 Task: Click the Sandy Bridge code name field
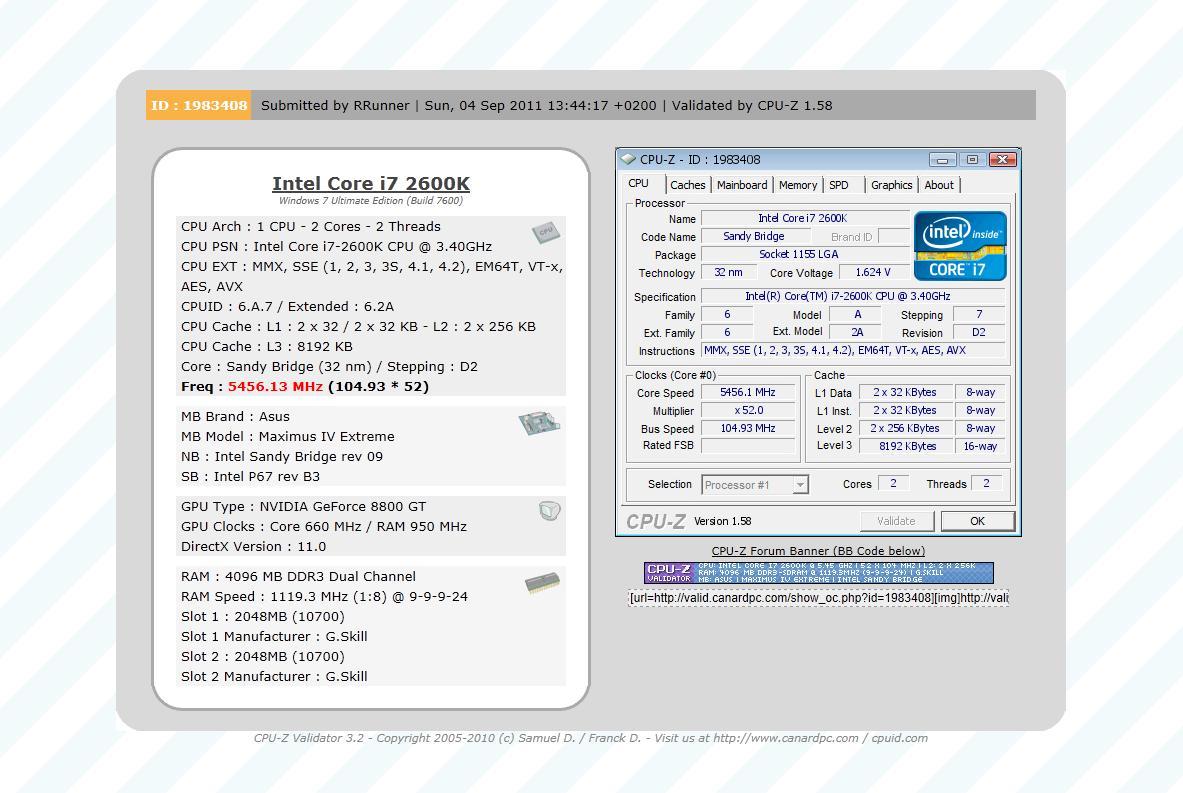pos(754,236)
